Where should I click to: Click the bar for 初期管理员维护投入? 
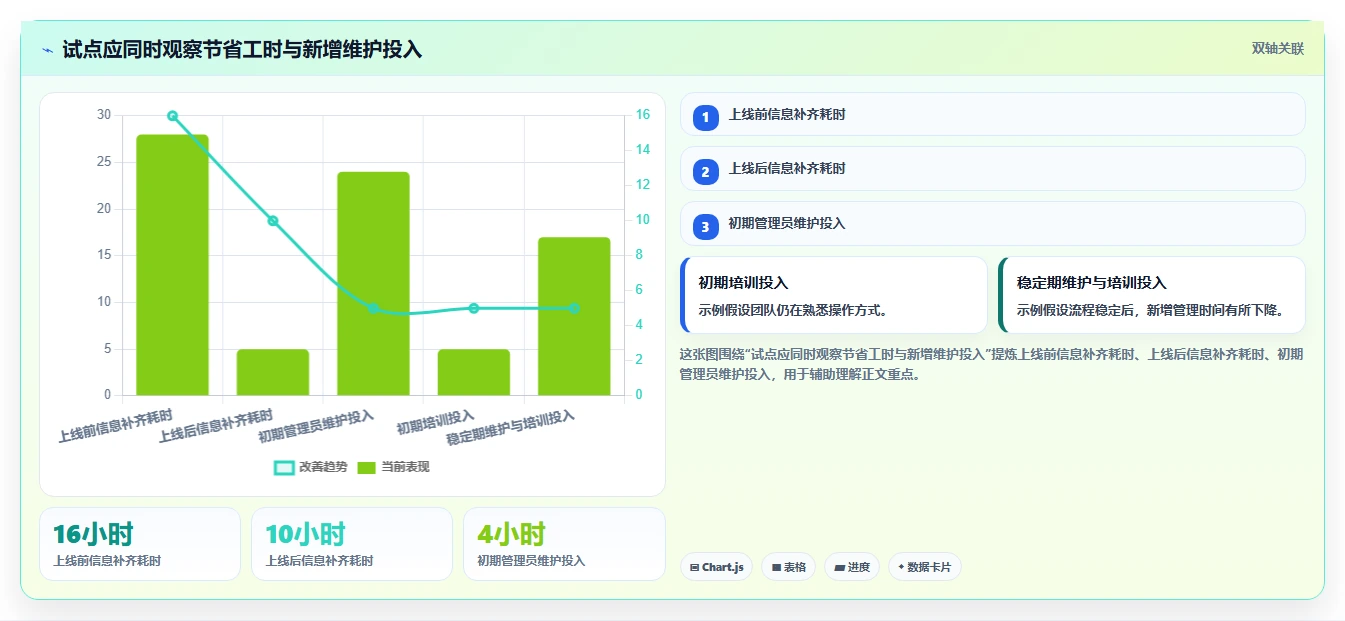(373, 283)
